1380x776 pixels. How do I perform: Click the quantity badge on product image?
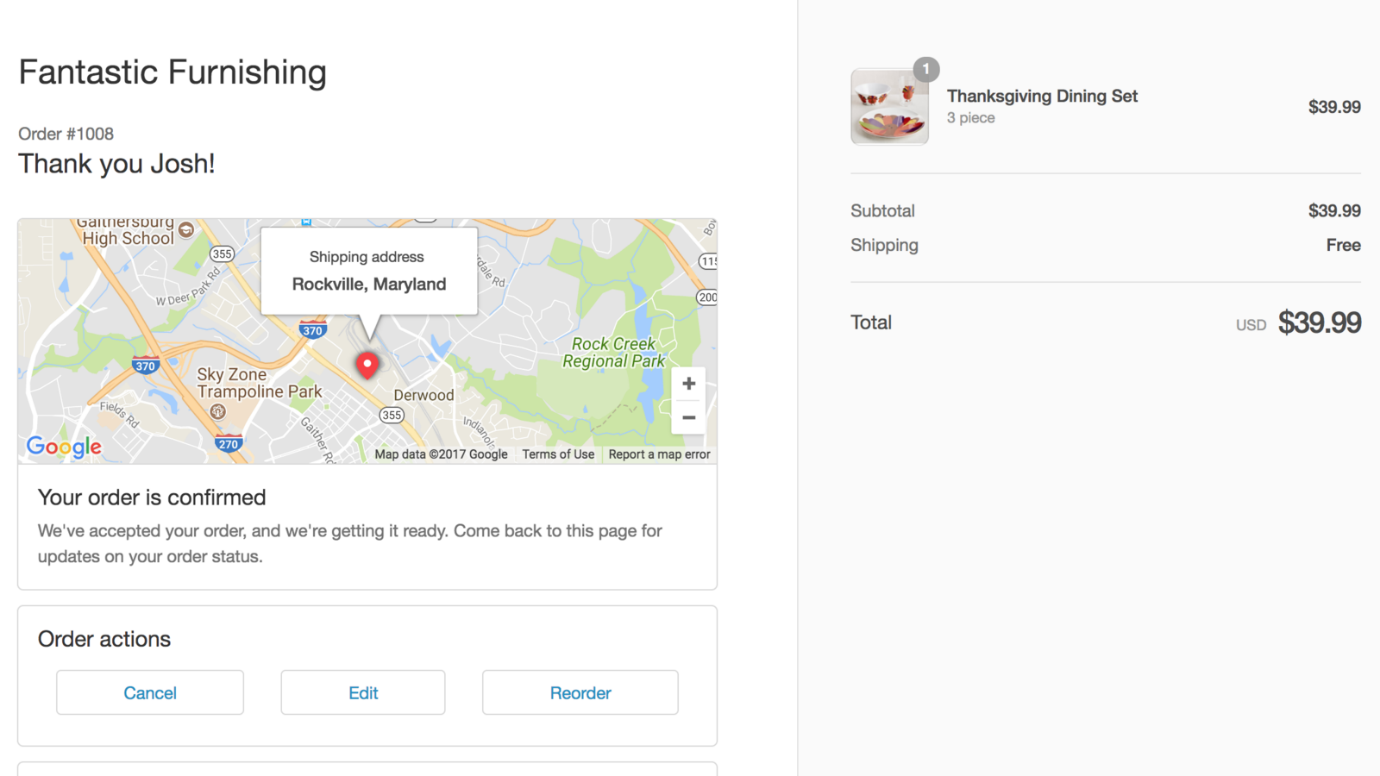click(x=926, y=70)
